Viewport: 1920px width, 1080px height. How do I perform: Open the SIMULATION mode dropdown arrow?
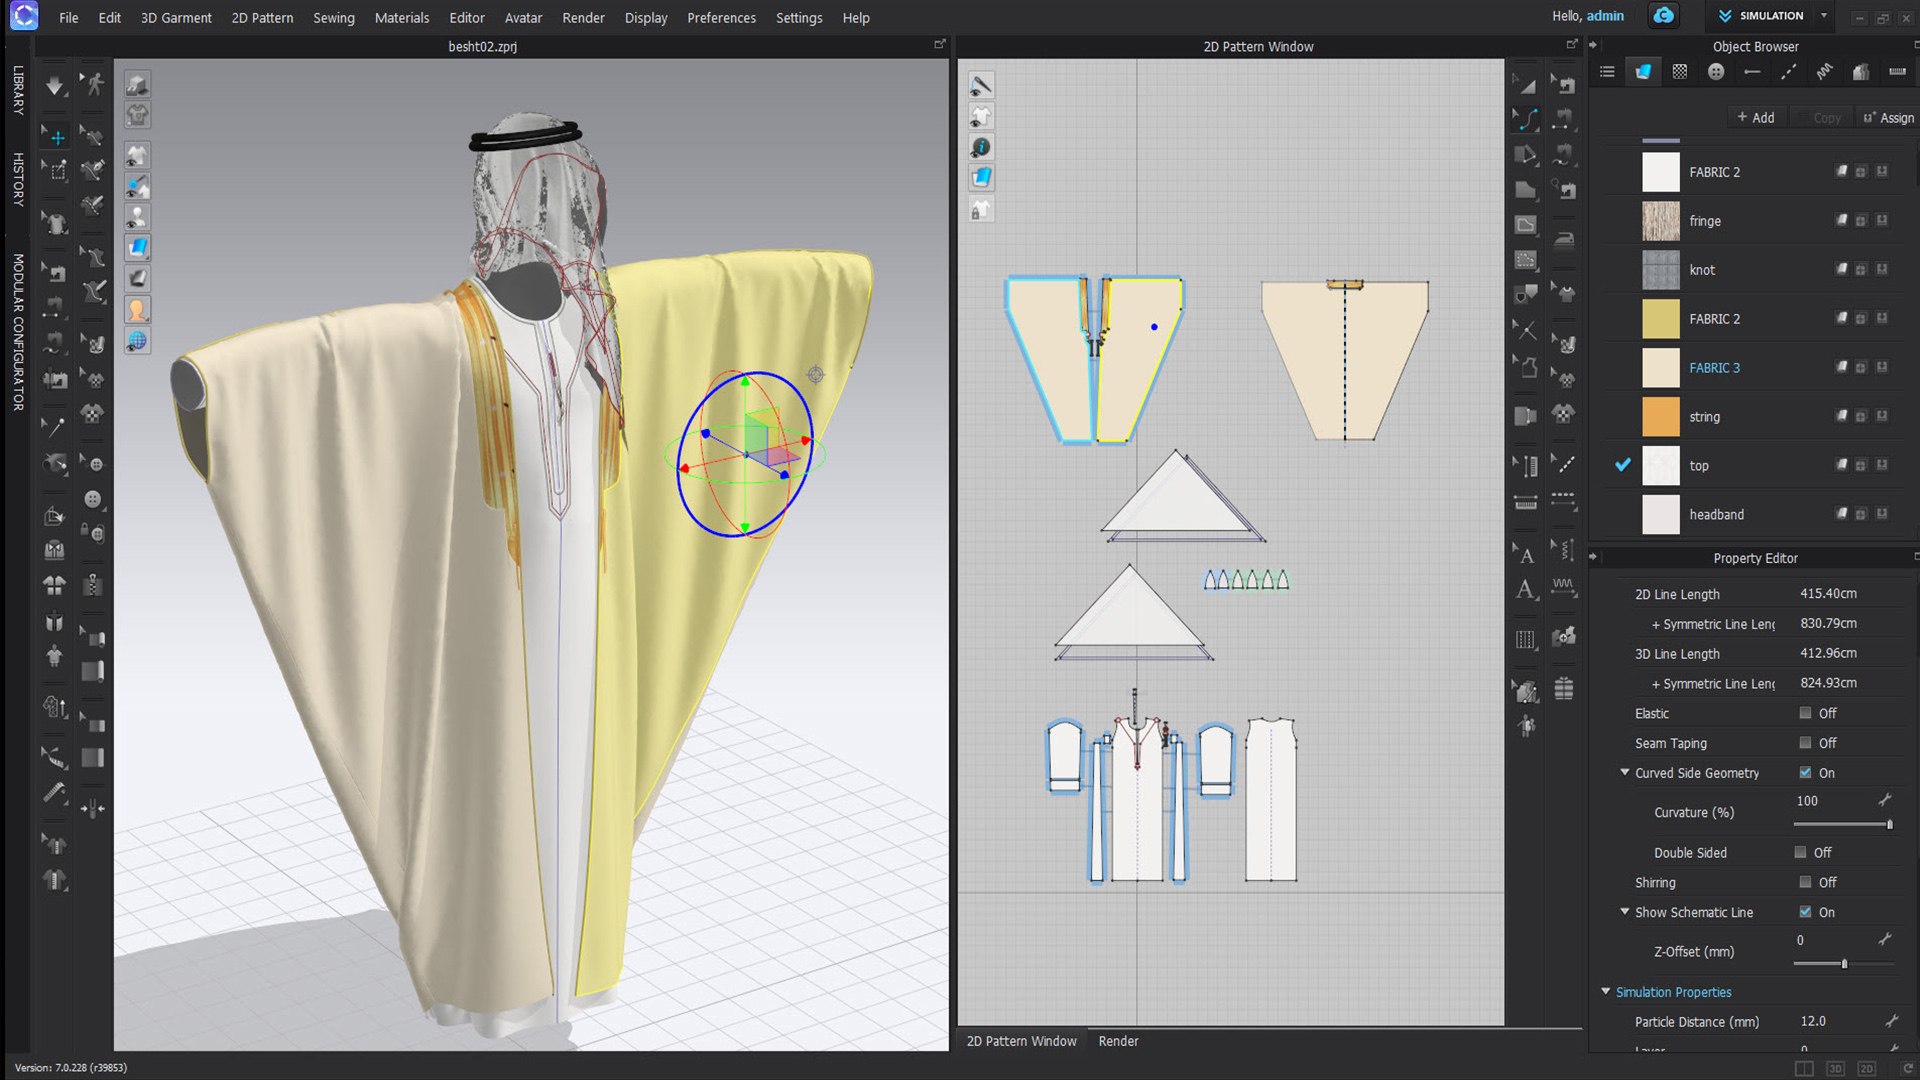tap(1824, 16)
